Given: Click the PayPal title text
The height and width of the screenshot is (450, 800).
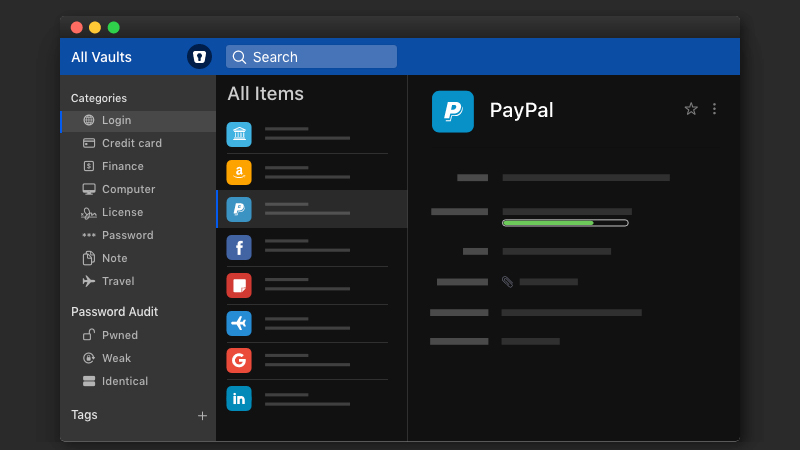Looking at the screenshot, I should tap(521, 110).
